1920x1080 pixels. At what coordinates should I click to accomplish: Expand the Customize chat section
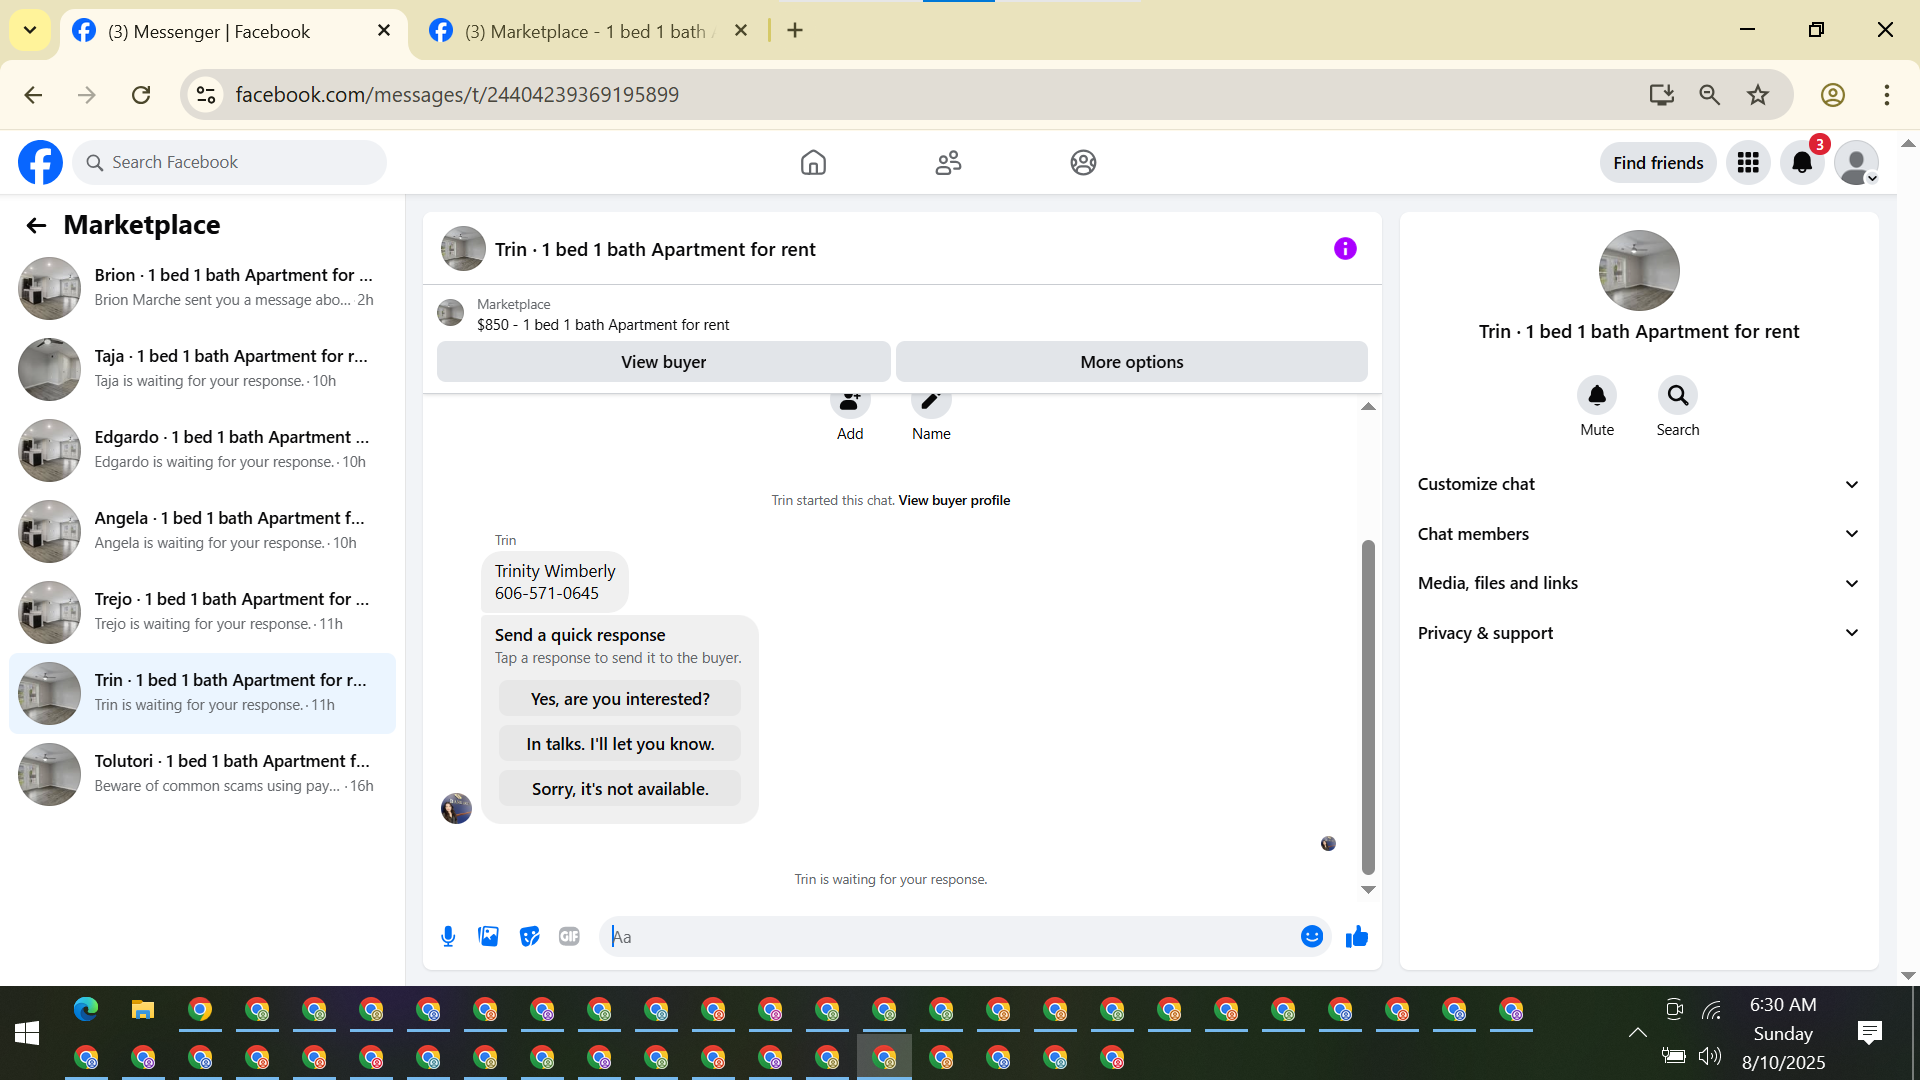(x=1639, y=484)
